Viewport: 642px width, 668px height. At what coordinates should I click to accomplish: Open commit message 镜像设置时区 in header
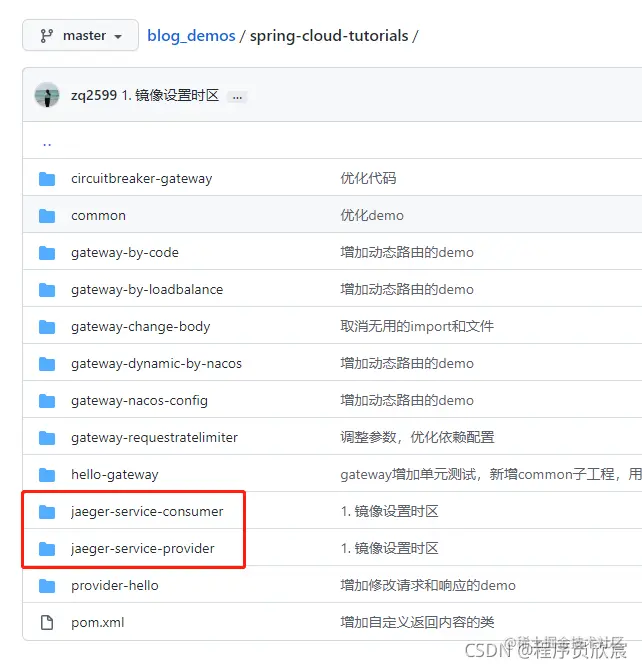pyautogui.click(x=170, y=95)
